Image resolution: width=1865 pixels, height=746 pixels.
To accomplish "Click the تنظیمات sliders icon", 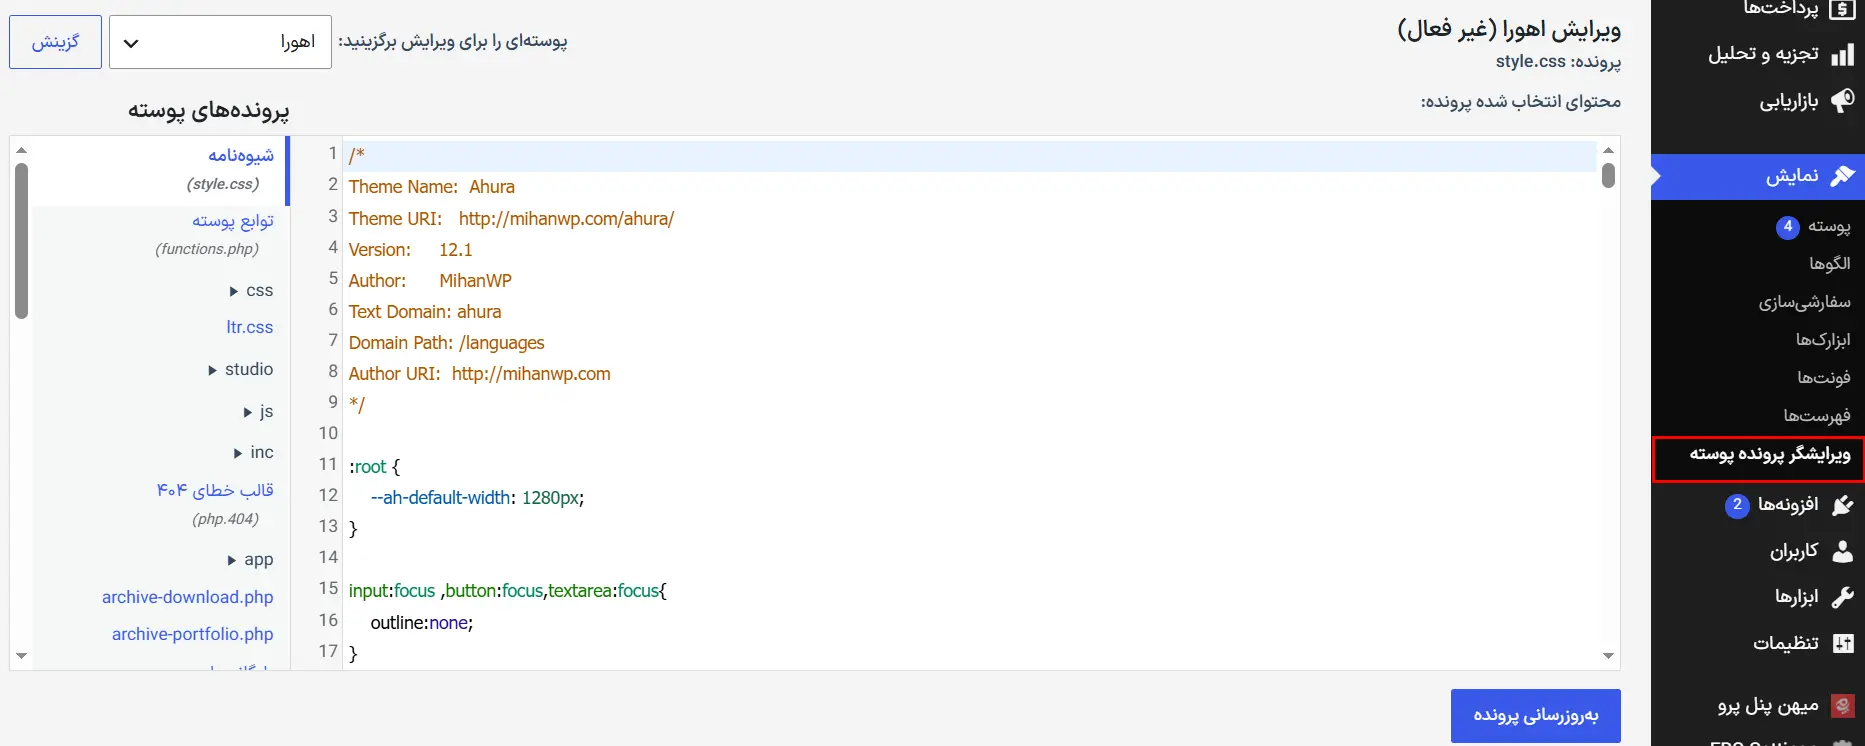I will 1842,643.
